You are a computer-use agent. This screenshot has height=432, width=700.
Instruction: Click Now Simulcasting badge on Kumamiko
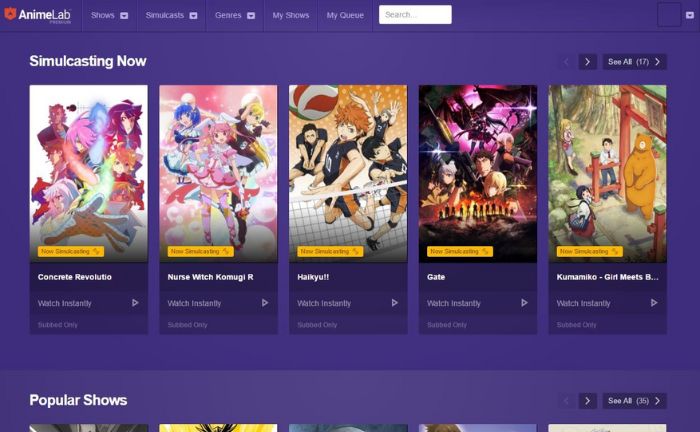590,252
